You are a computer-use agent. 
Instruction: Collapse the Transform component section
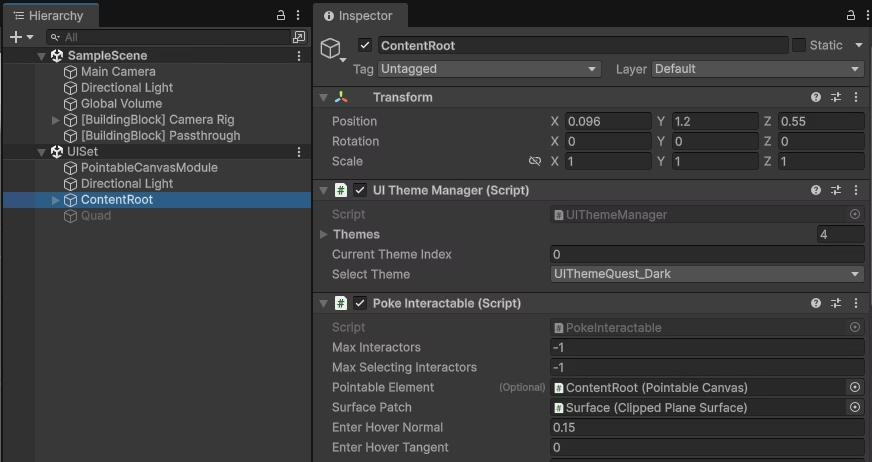(323, 97)
